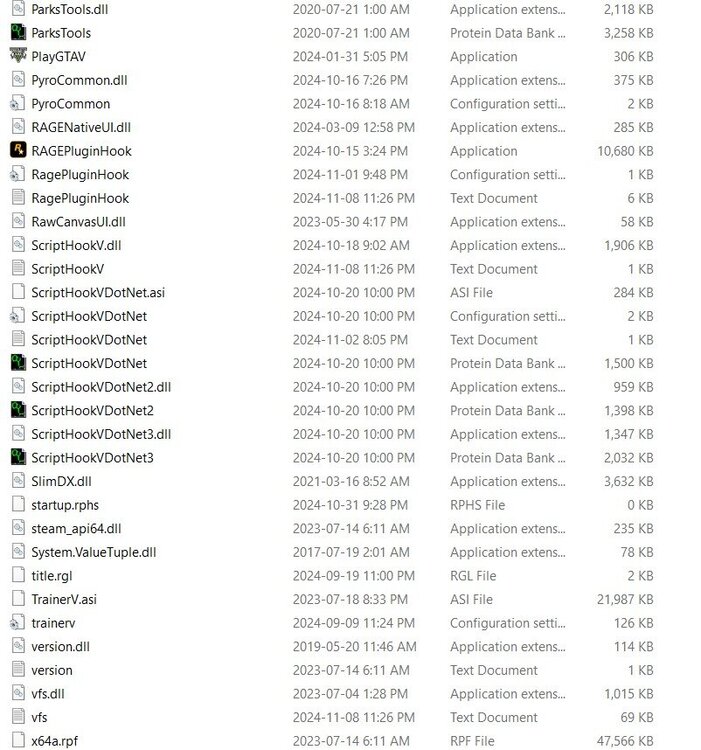Click the startup.rphs blank file icon
701x750 pixels.
pyautogui.click(x=18, y=504)
